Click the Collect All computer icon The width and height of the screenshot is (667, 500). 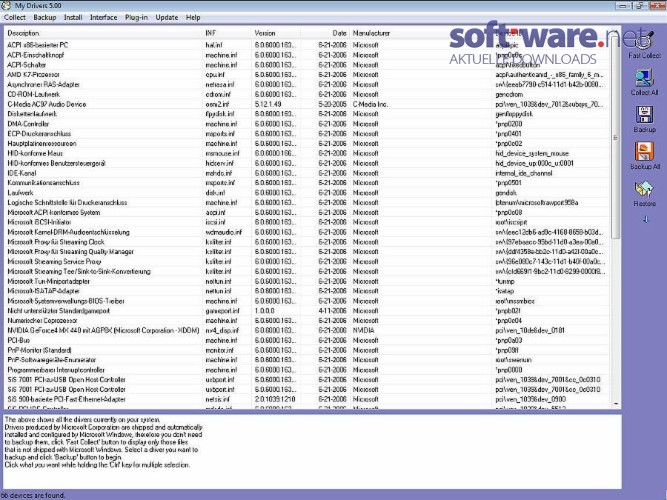(x=644, y=77)
